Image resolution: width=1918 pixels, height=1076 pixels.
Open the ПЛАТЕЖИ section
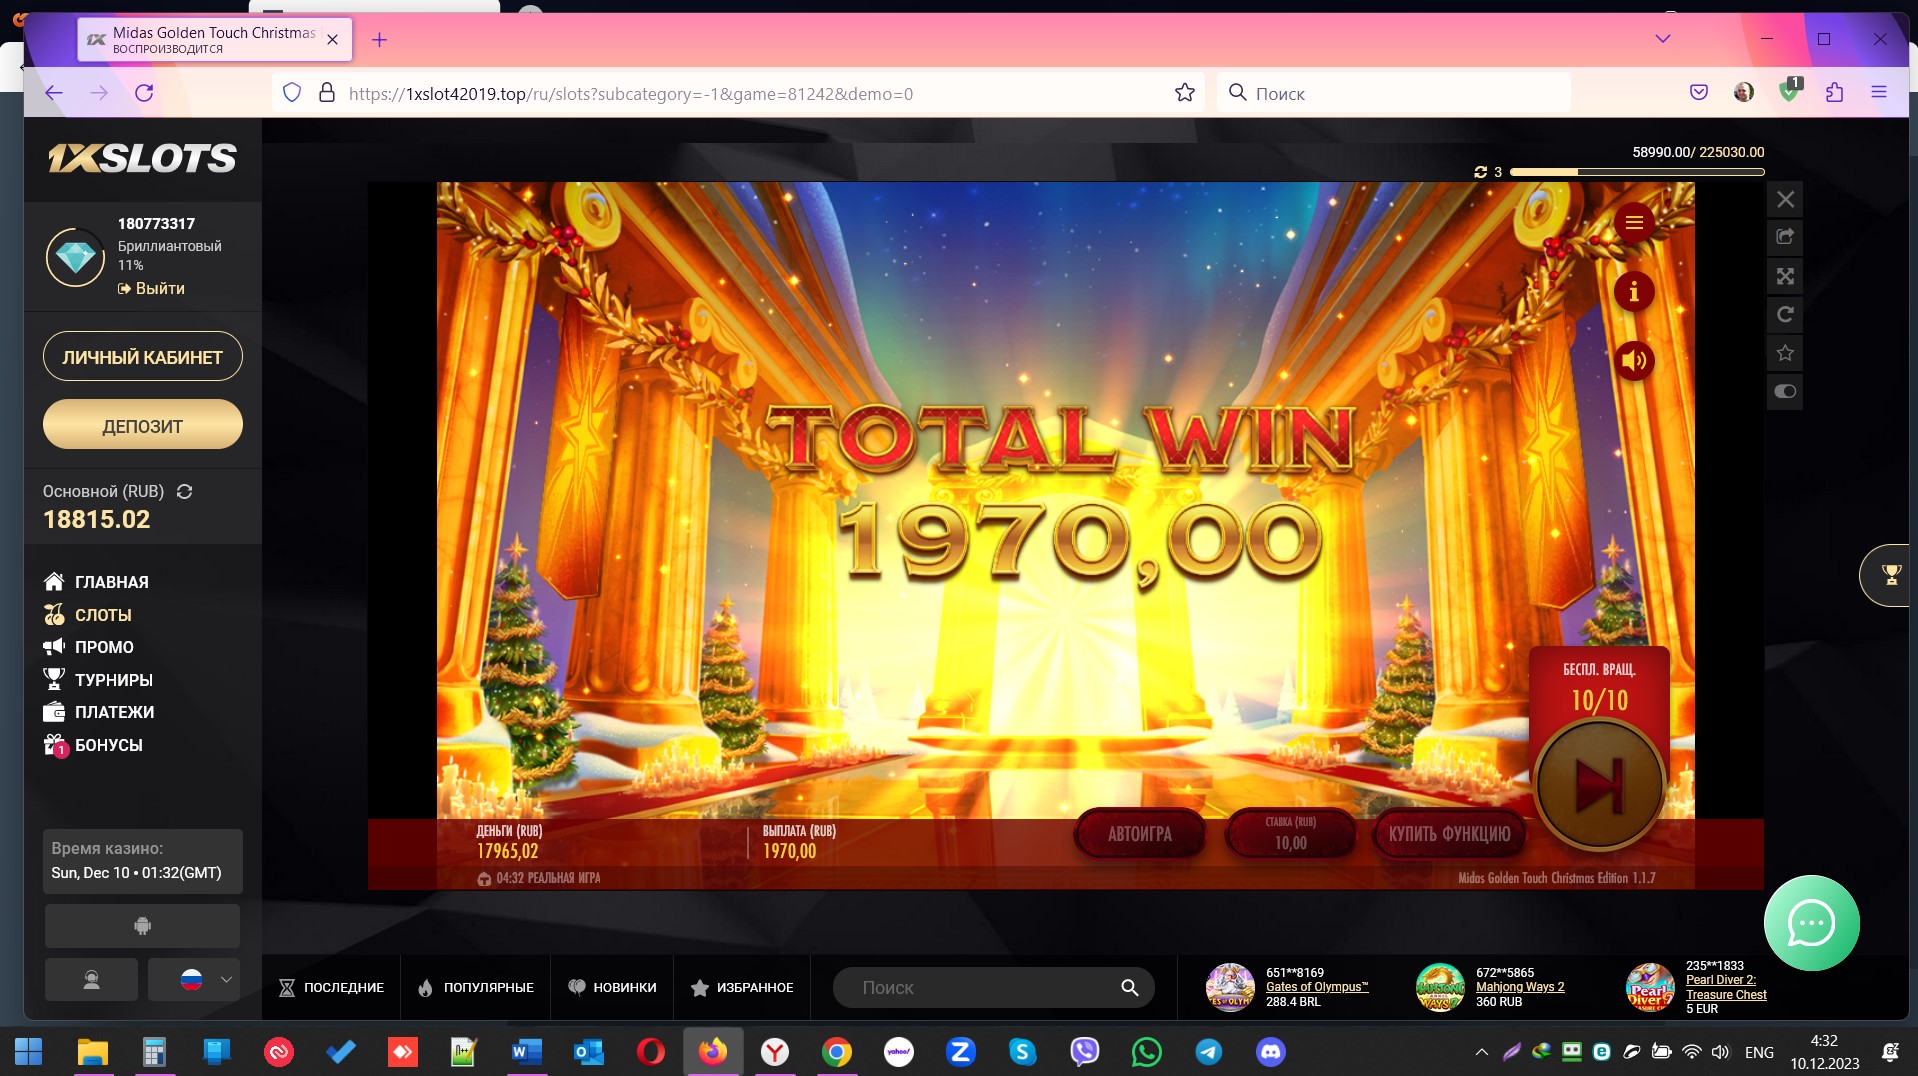pyautogui.click(x=98, y=712)
